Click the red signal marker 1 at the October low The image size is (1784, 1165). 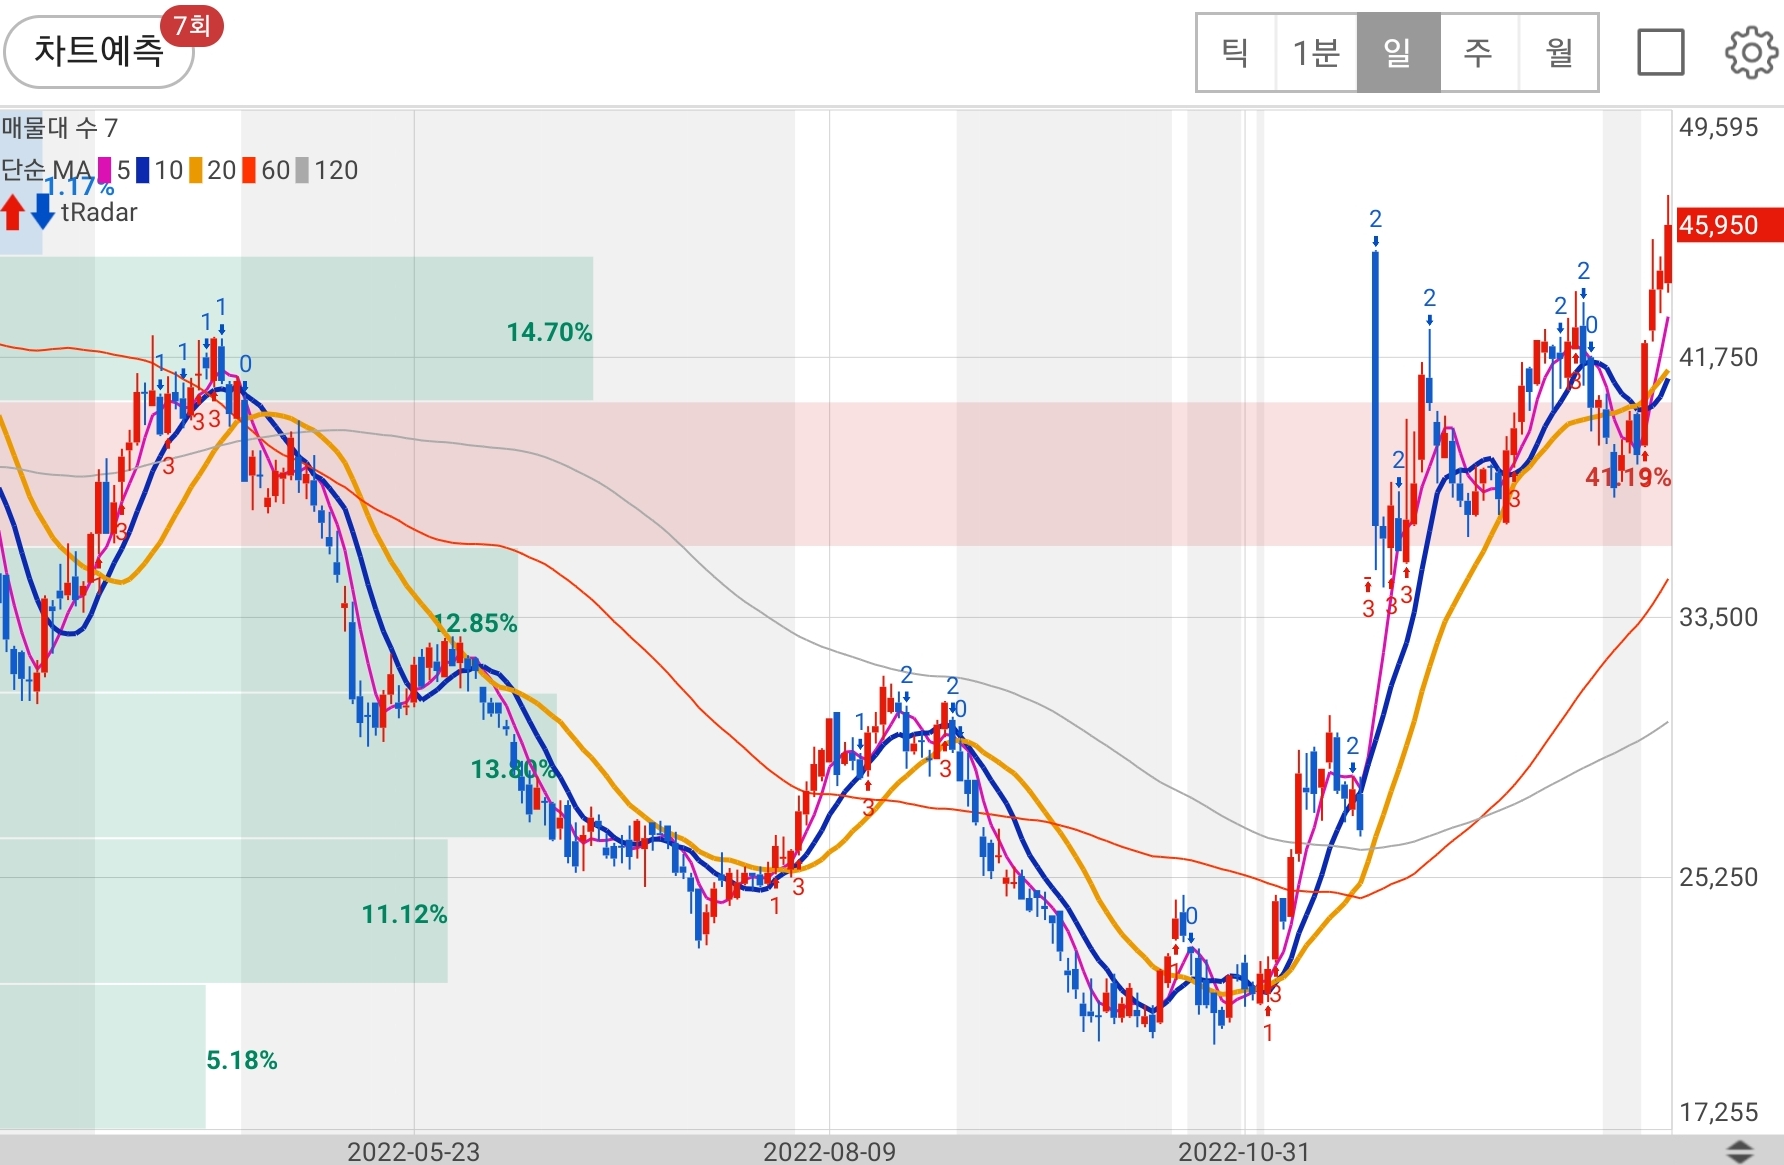coord(1268,1033)
